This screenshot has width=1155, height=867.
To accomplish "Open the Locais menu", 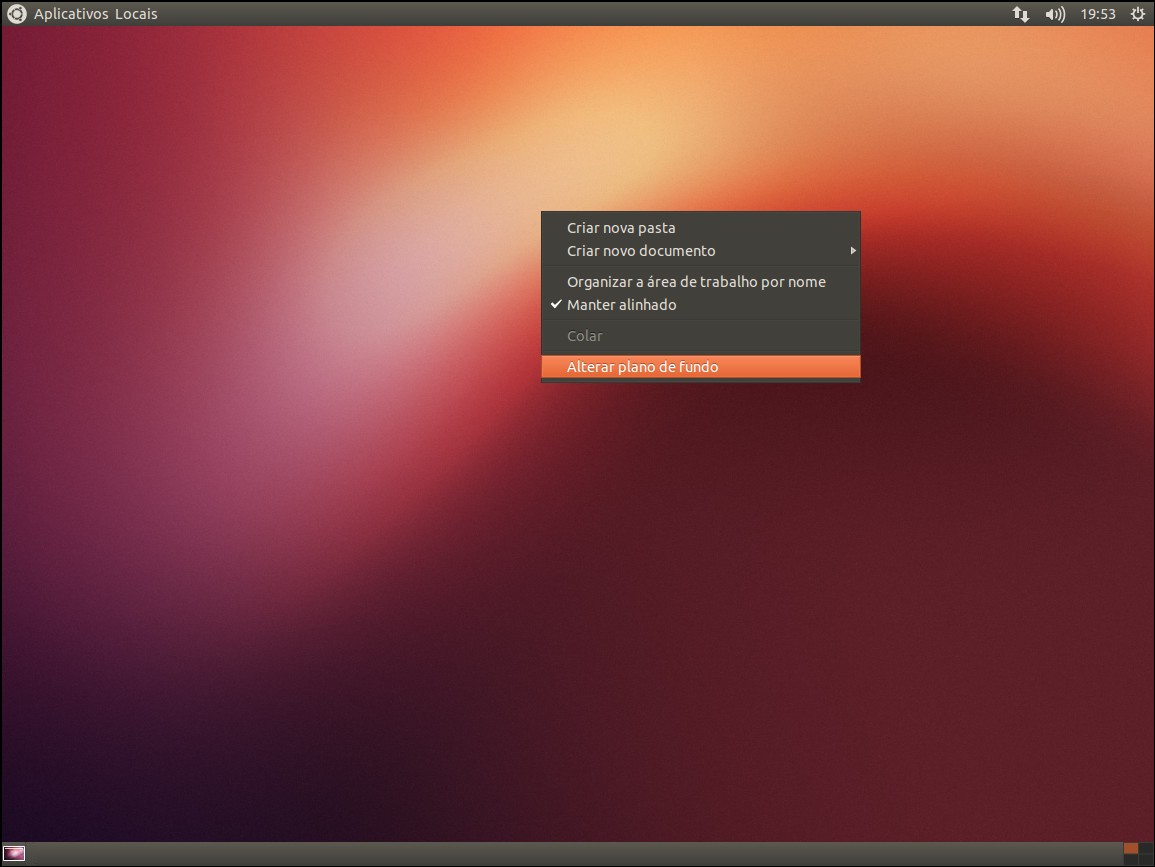I will click(136, 14).
